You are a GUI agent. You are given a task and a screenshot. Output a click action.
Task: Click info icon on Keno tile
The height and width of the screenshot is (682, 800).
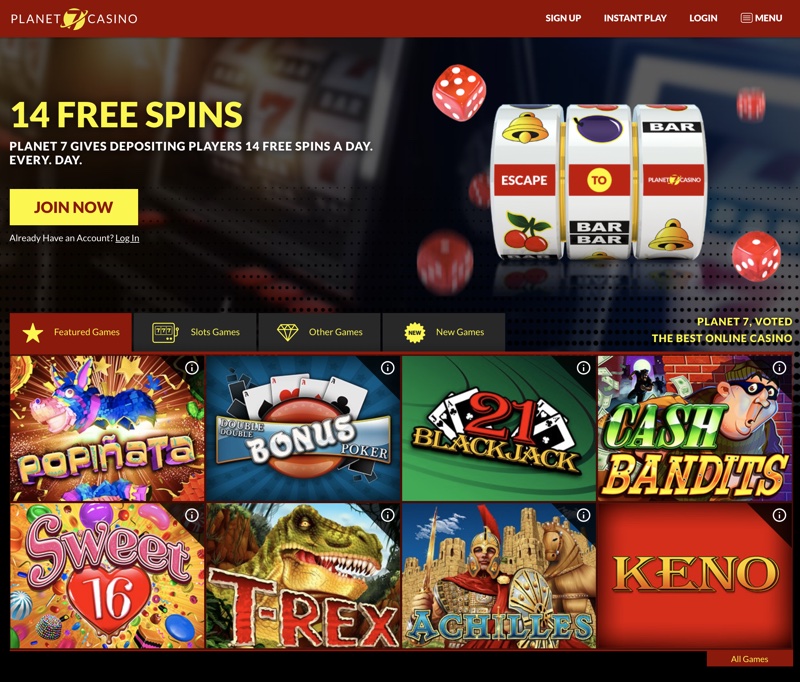[x=779, y=515]
